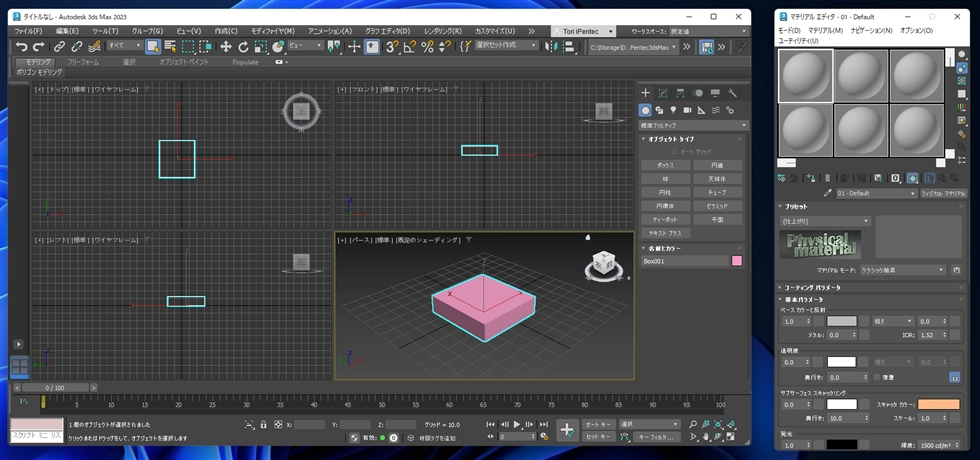Viewport: 980px width, 460px height.
Task: Toggle Percent Snap
Action: click(x=428, y=46)
